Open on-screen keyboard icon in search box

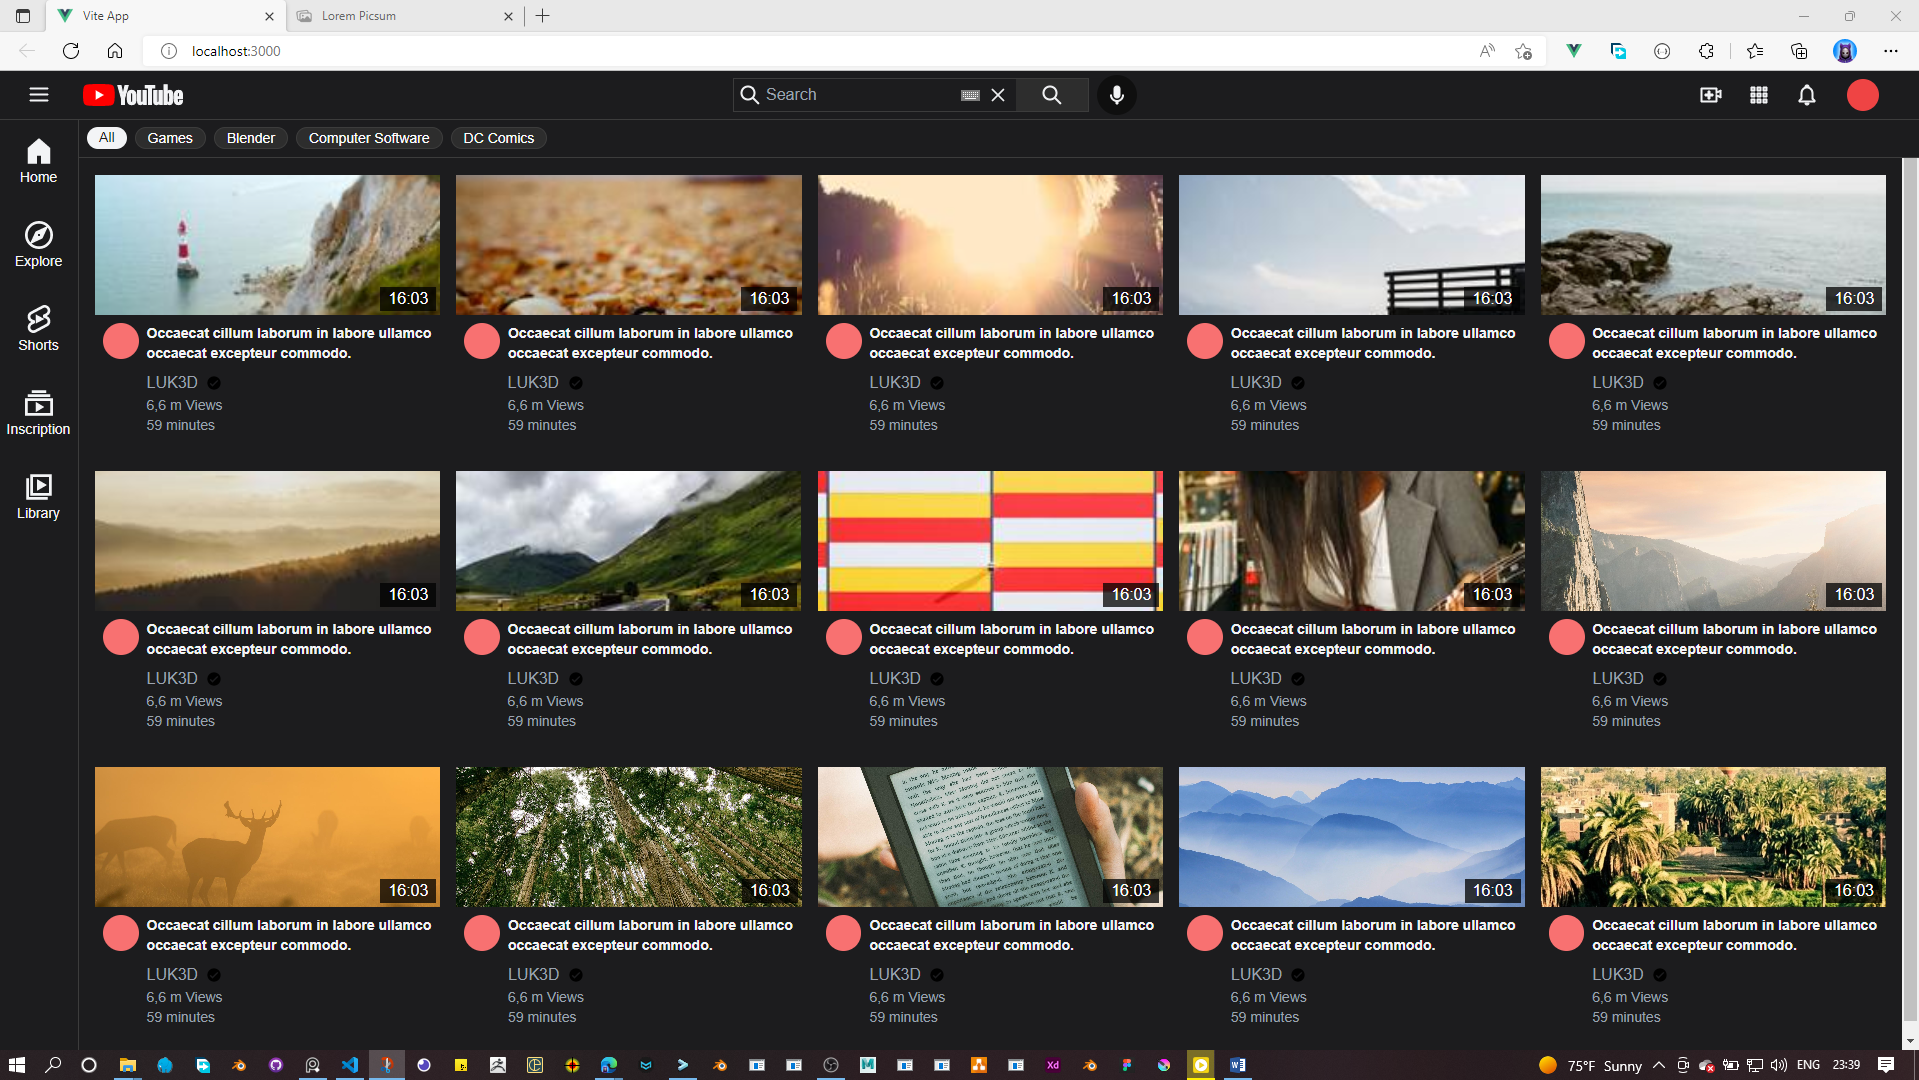[970, 95]
